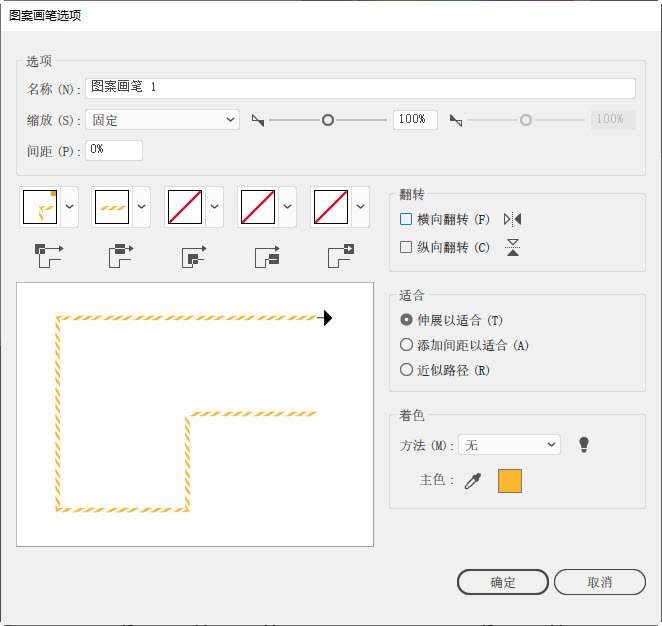Click the 名称 field with 图案画笔 1
The width and height of the screenshot is (662, 626).
click(x=361, y=88)
